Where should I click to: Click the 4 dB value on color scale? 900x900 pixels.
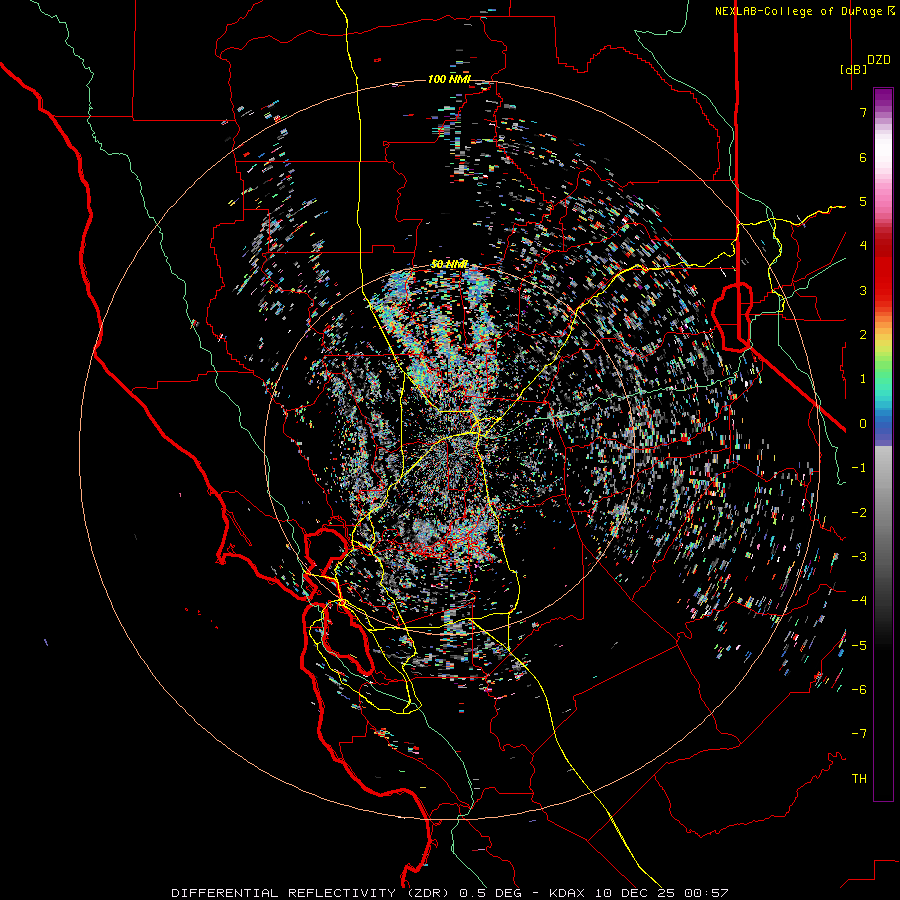(x=862, y=246)
